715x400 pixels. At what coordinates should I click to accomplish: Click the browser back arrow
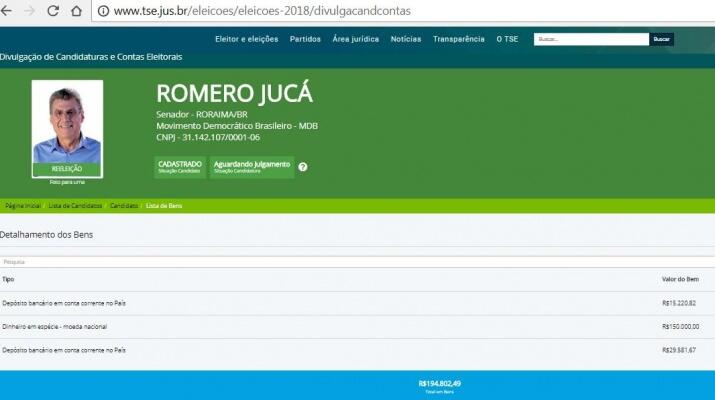[6, 11]
